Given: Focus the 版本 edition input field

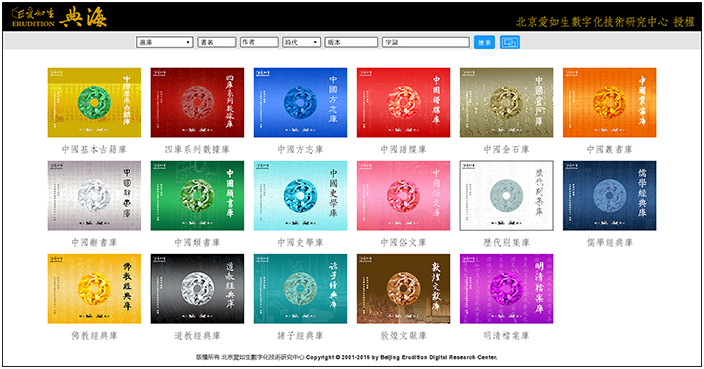Looking at the screenshot, I should (351, 42).
